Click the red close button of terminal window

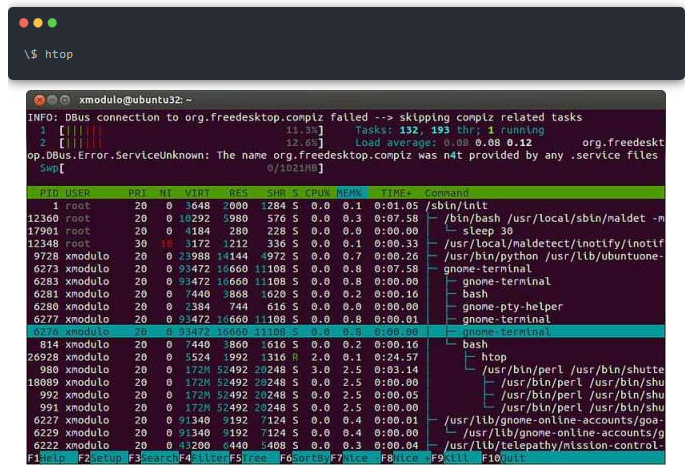point(39,100)
